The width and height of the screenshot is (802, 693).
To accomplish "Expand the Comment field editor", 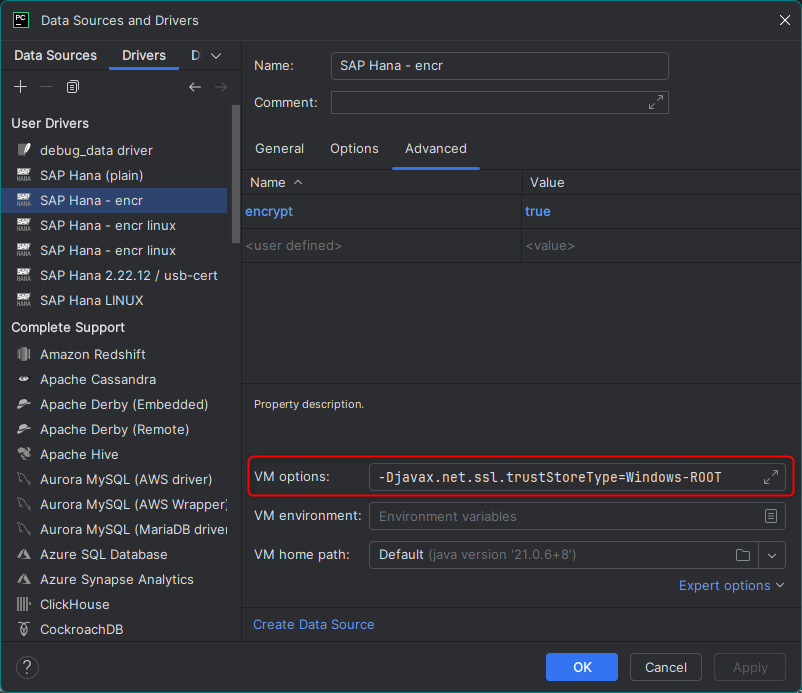I will tap(656, 102).
